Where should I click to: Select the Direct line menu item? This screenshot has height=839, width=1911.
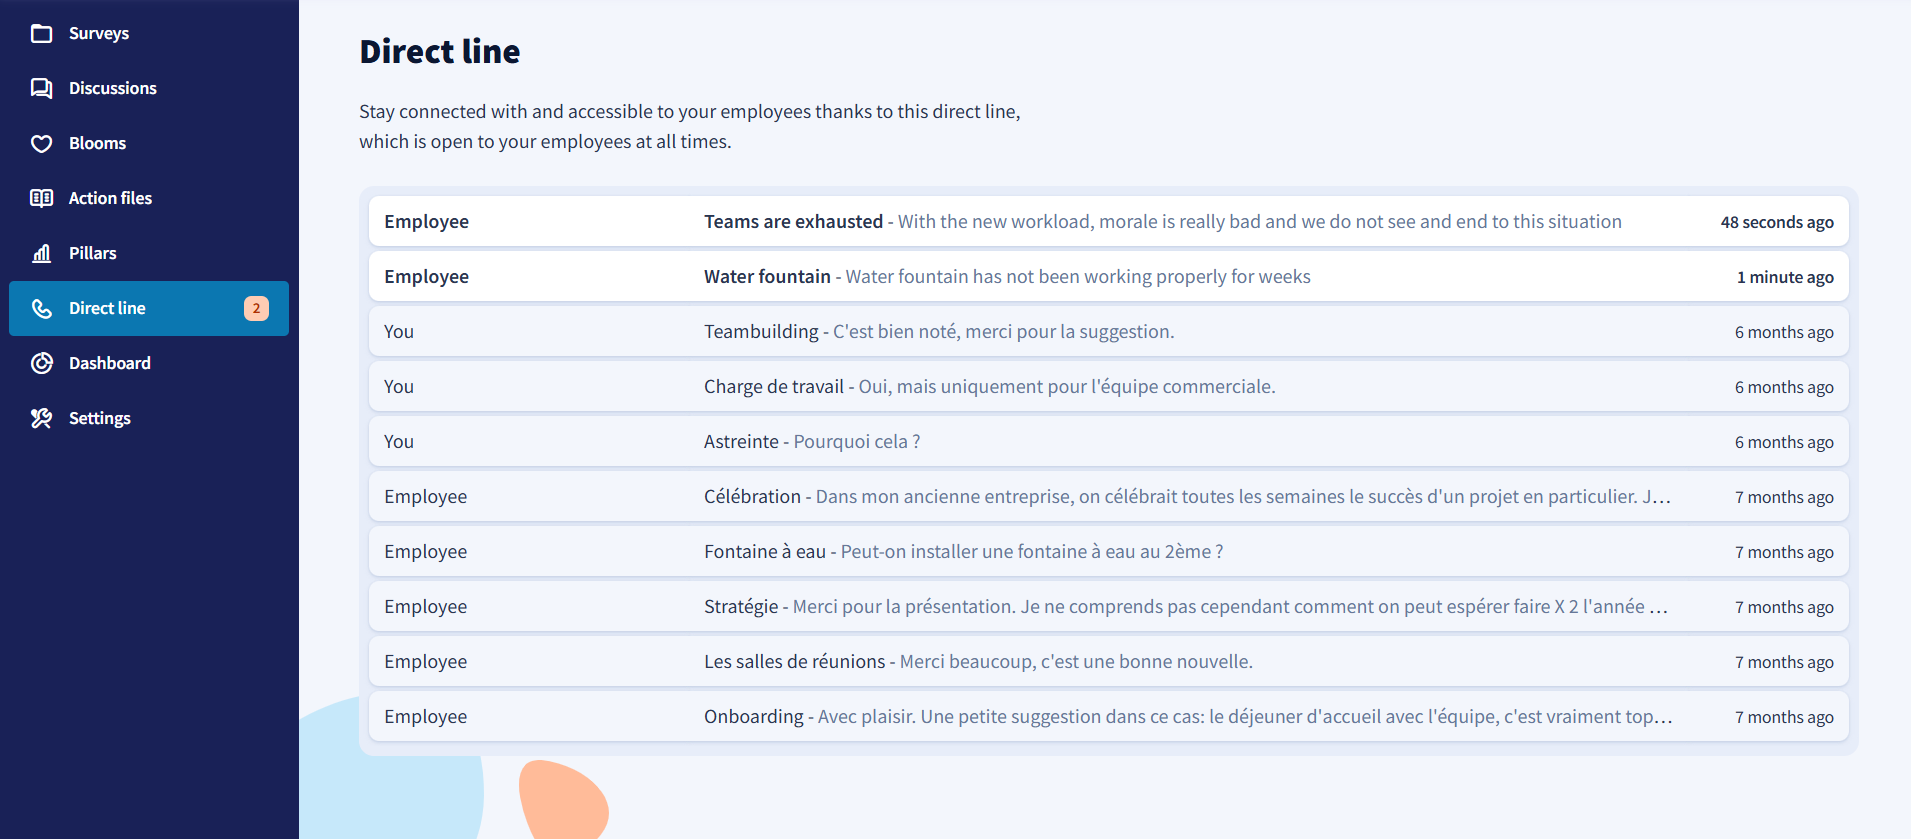pos(149,308)
